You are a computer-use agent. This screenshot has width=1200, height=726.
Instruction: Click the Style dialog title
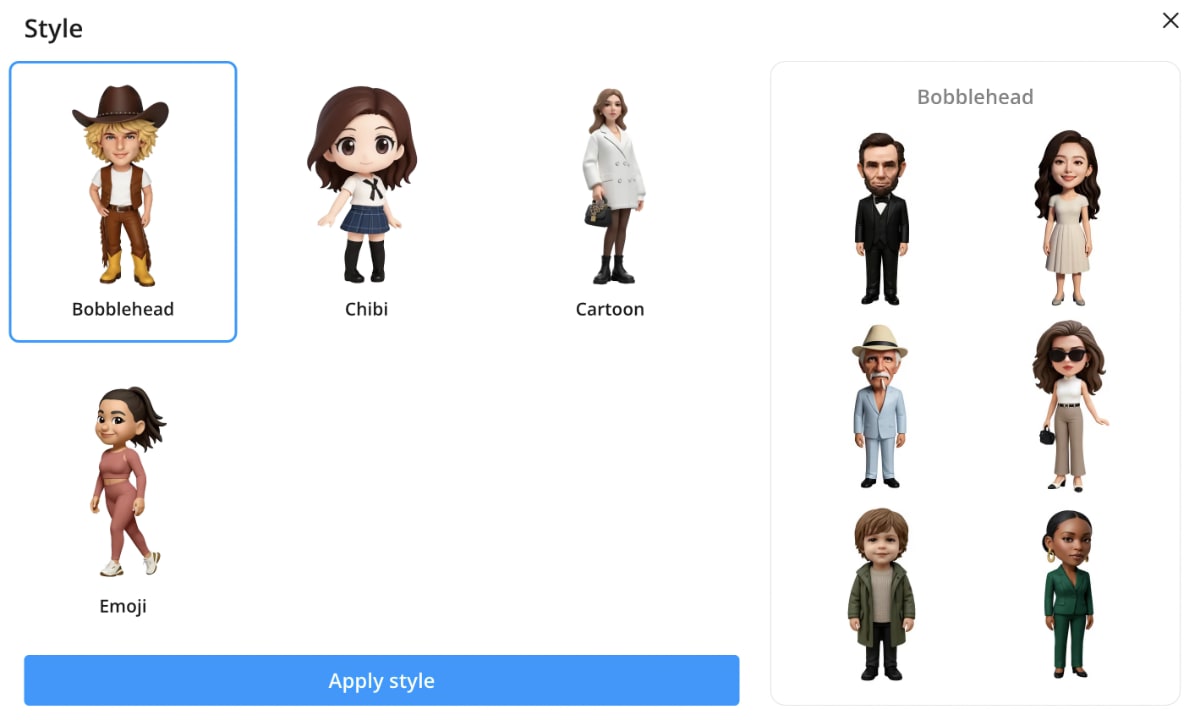53,29
